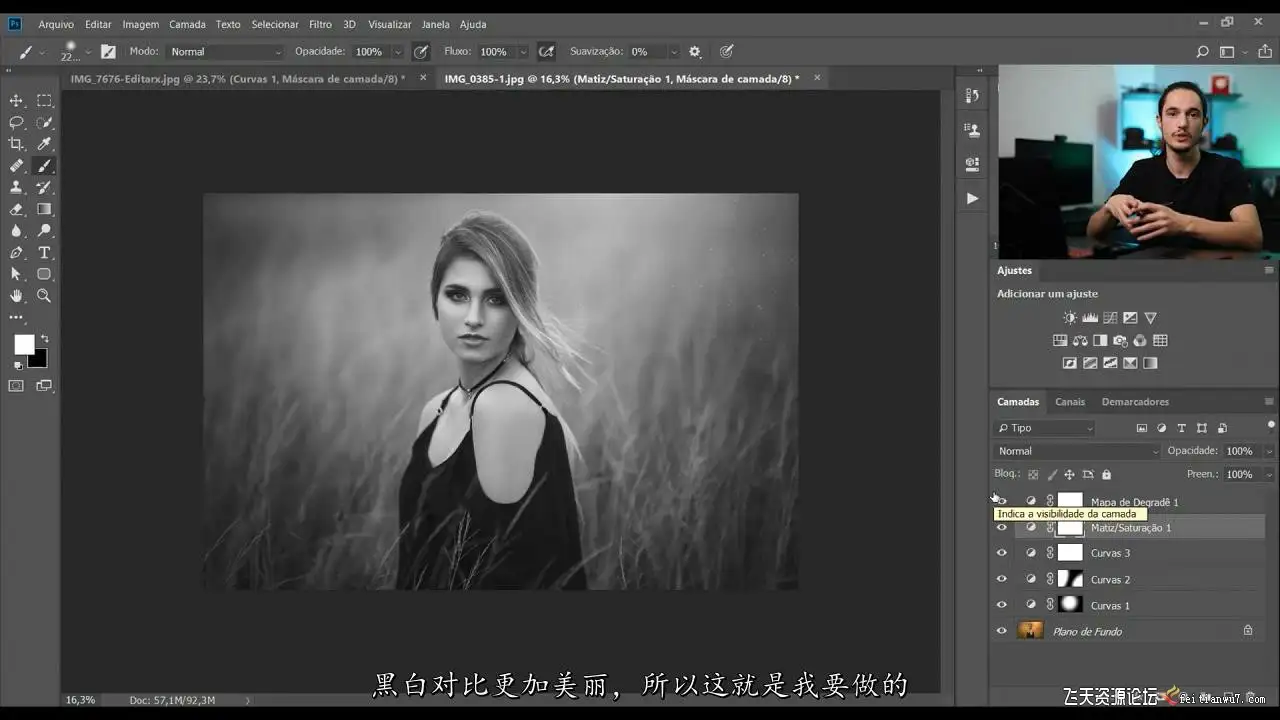The height and width of the screenshot is (720, 1280).
Task: Select the Zoom tool
Action: [45, 296]
